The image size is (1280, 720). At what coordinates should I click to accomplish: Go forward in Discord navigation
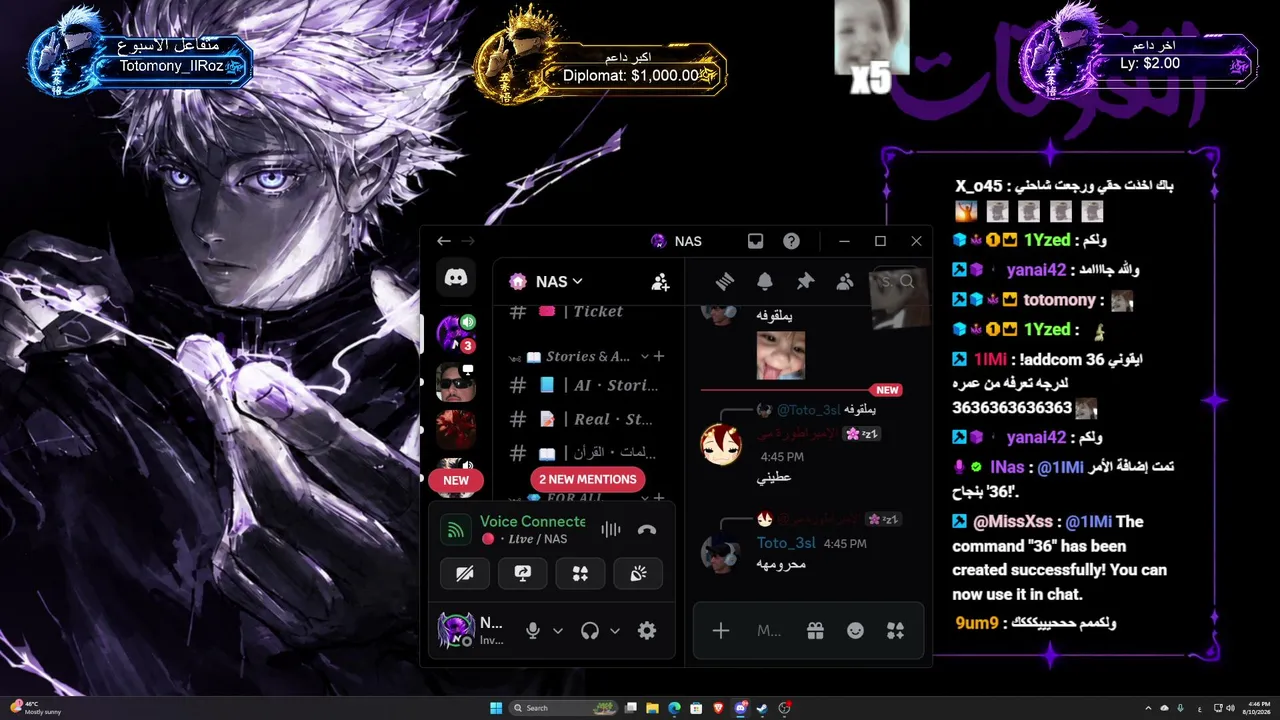[x=468, y=241]
